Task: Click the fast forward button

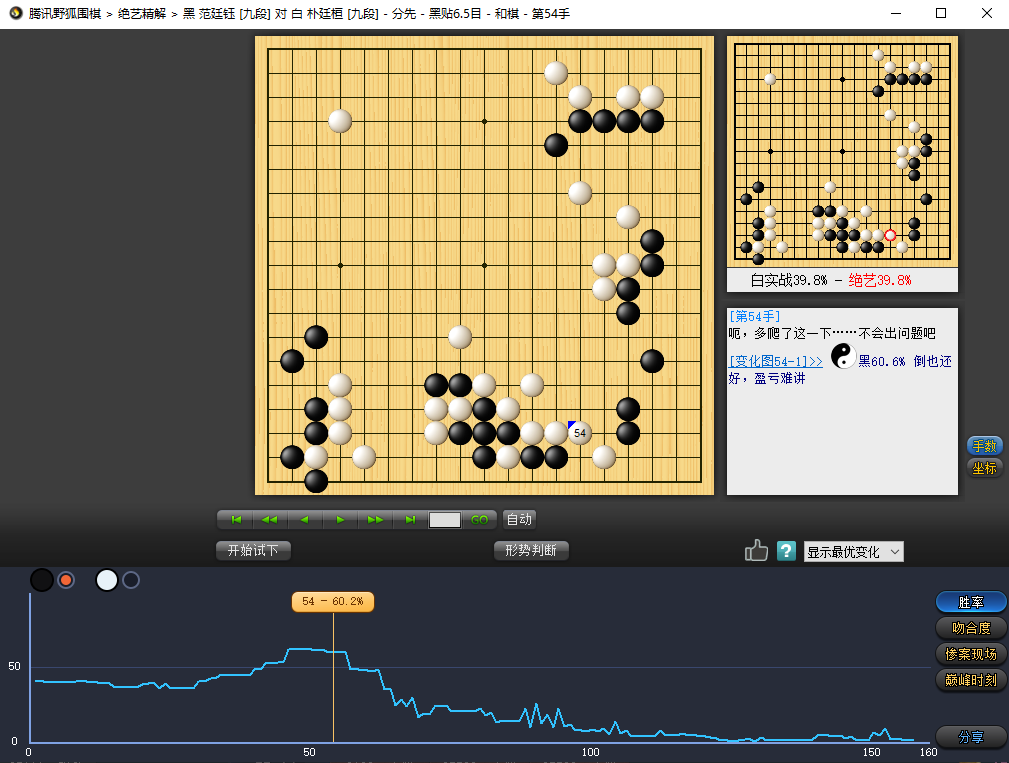Action: click(x=375, y=520)
